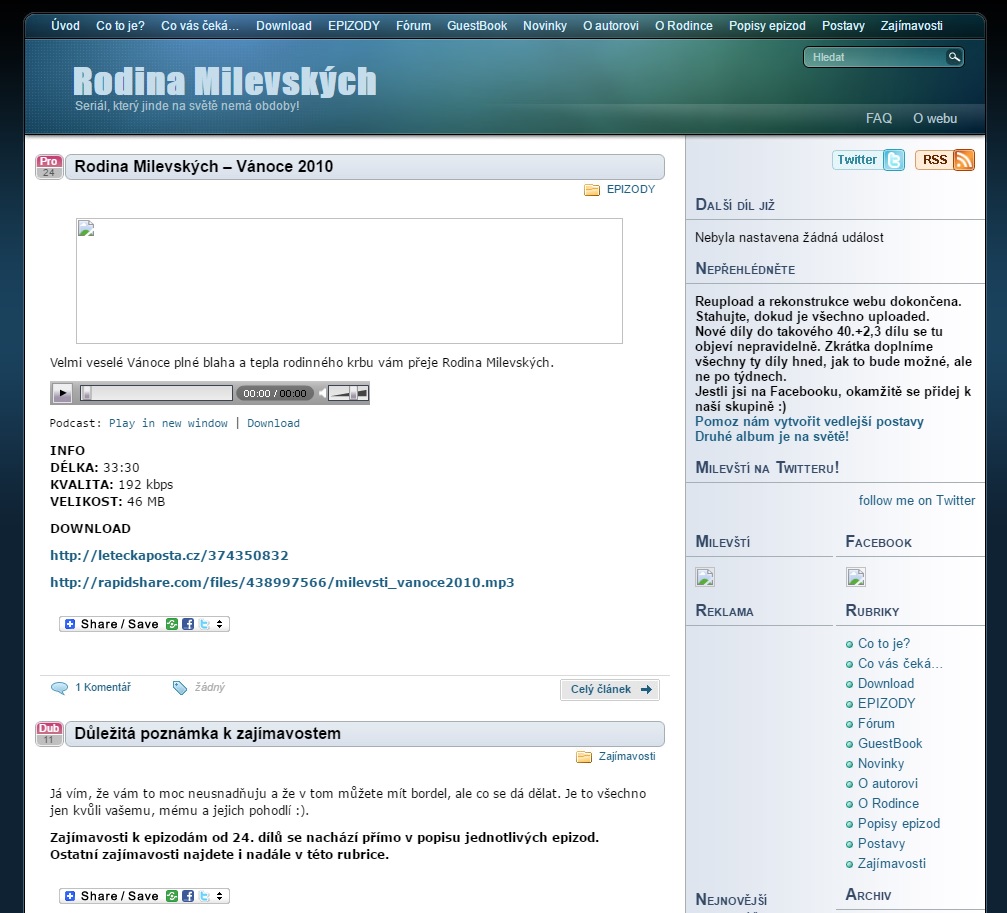The height and width of the screenshot is (913, 1007).
Task: Mute audio via the speaker icon
Action: click(x=323, y=394)
